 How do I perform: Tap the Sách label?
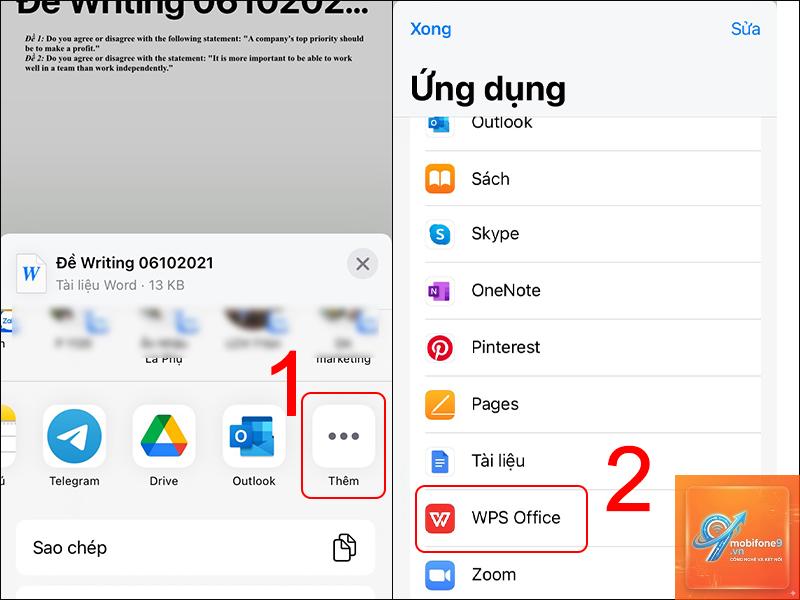[490, 179]
